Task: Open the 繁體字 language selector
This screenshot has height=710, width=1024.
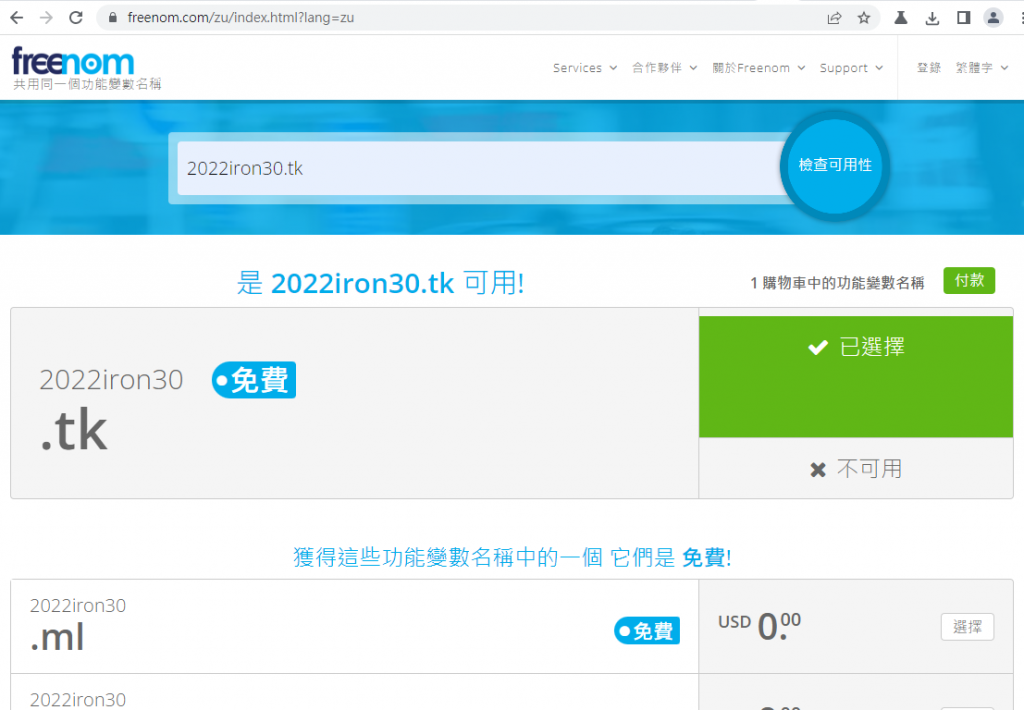Action: coord(982,68)
